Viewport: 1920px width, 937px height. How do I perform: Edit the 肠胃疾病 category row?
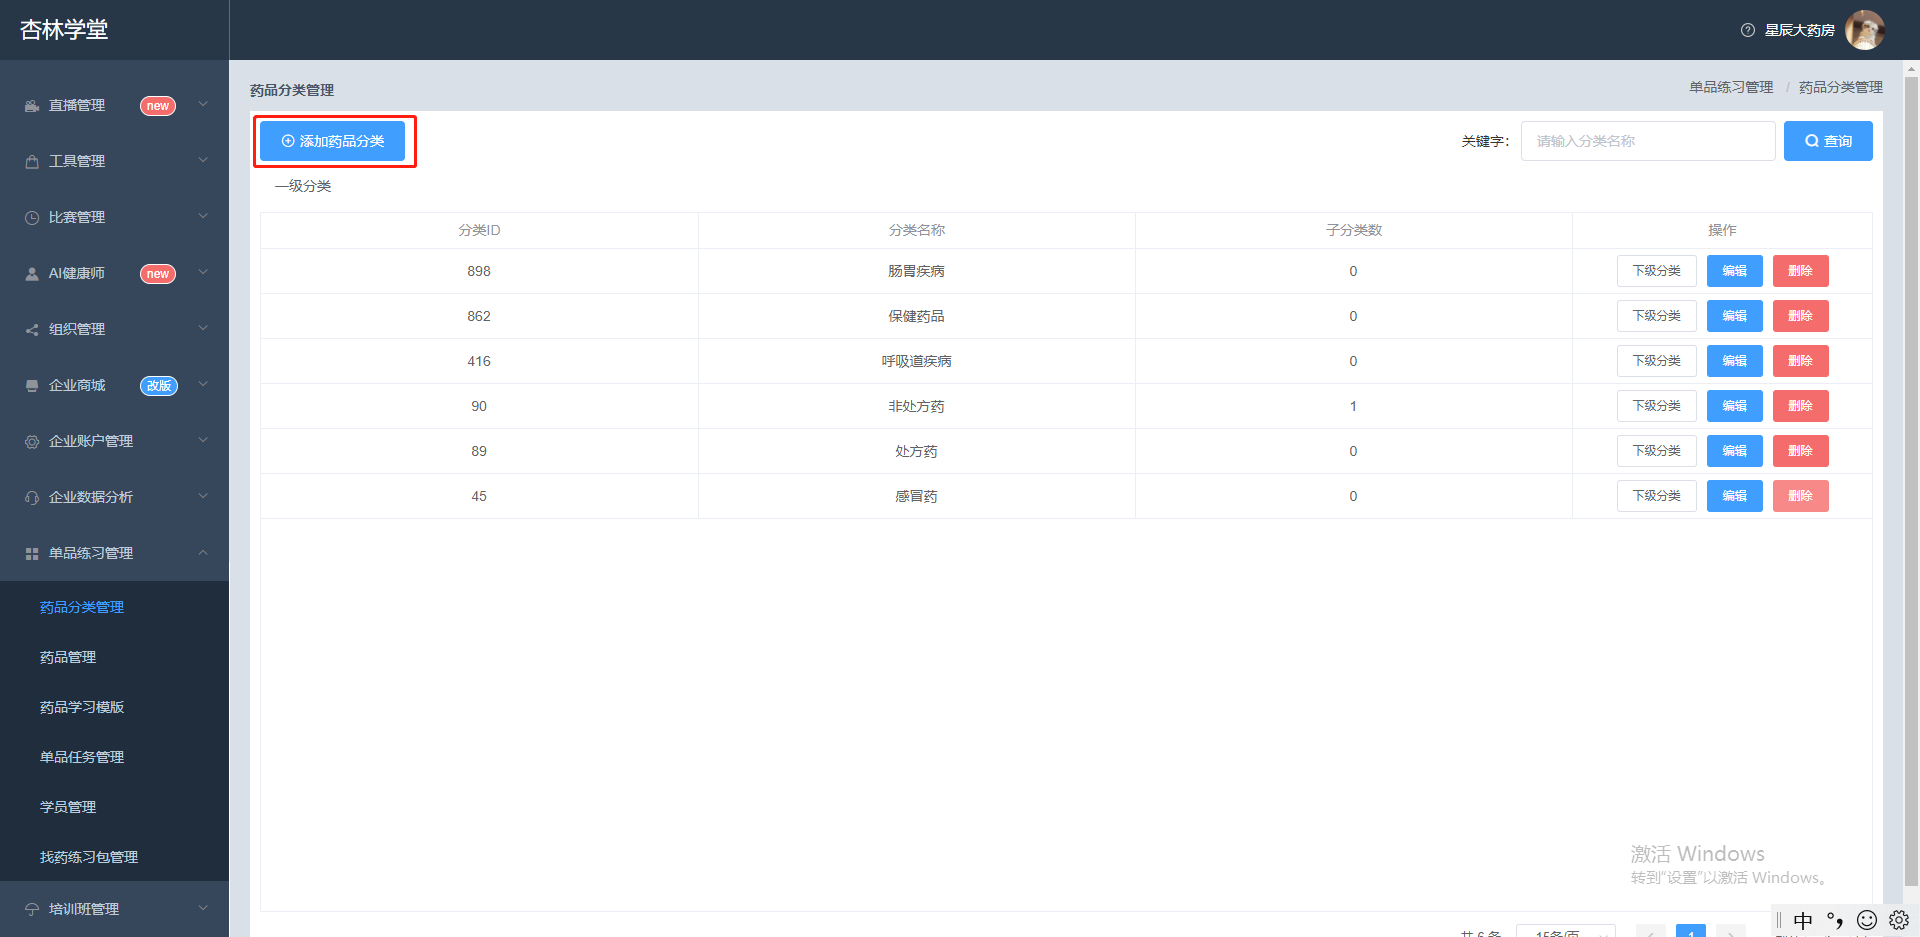pyautogui.click(x=1735, y=271)
